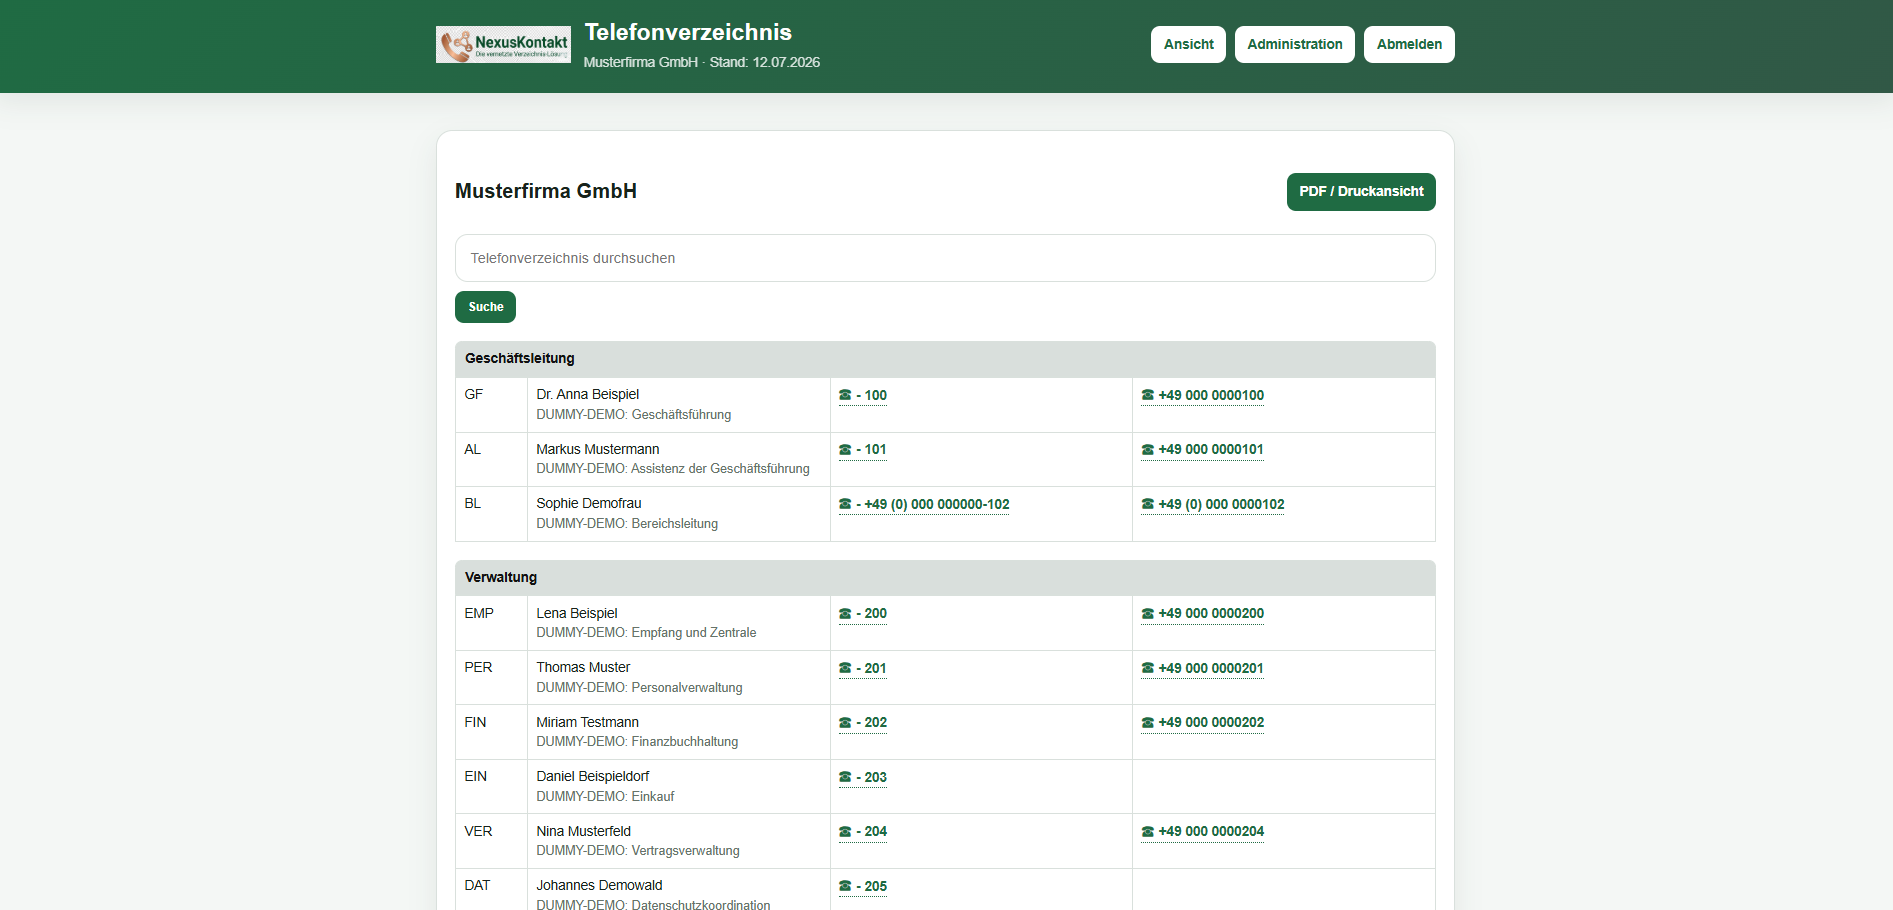Click phone icon next to extension 100
The width and height of the screenshot is (1893, 910).
(845, 395)
